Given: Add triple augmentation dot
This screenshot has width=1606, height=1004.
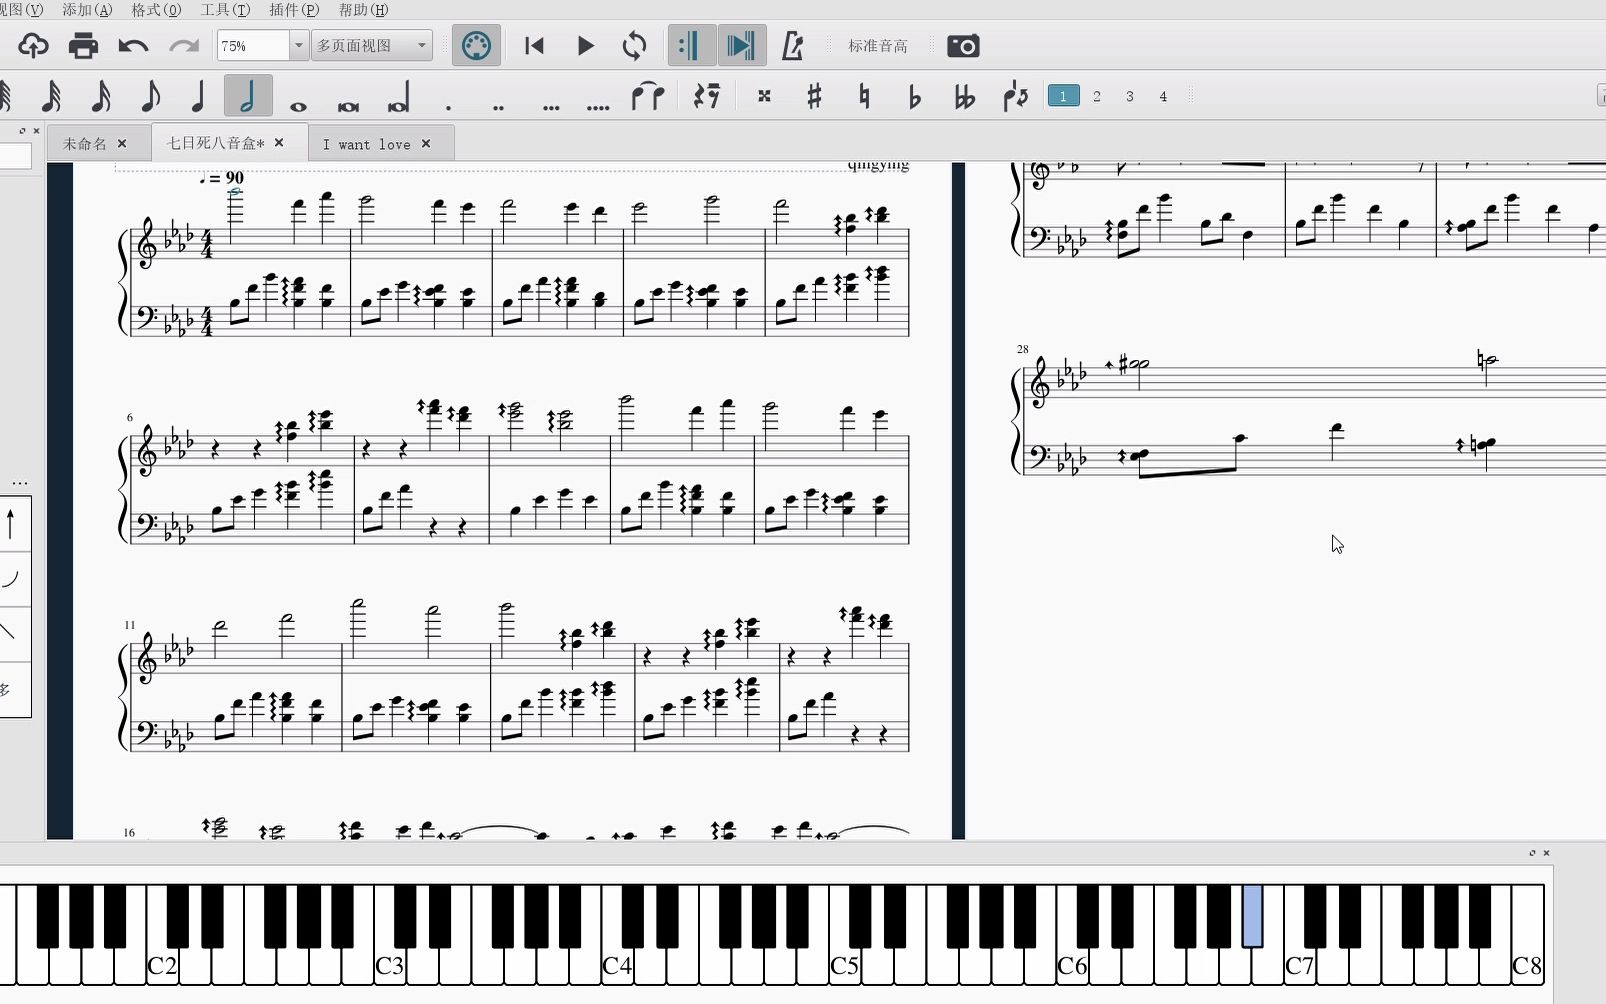Looking at the screenshot, I should pyautogui.click(x=550, y=106).
